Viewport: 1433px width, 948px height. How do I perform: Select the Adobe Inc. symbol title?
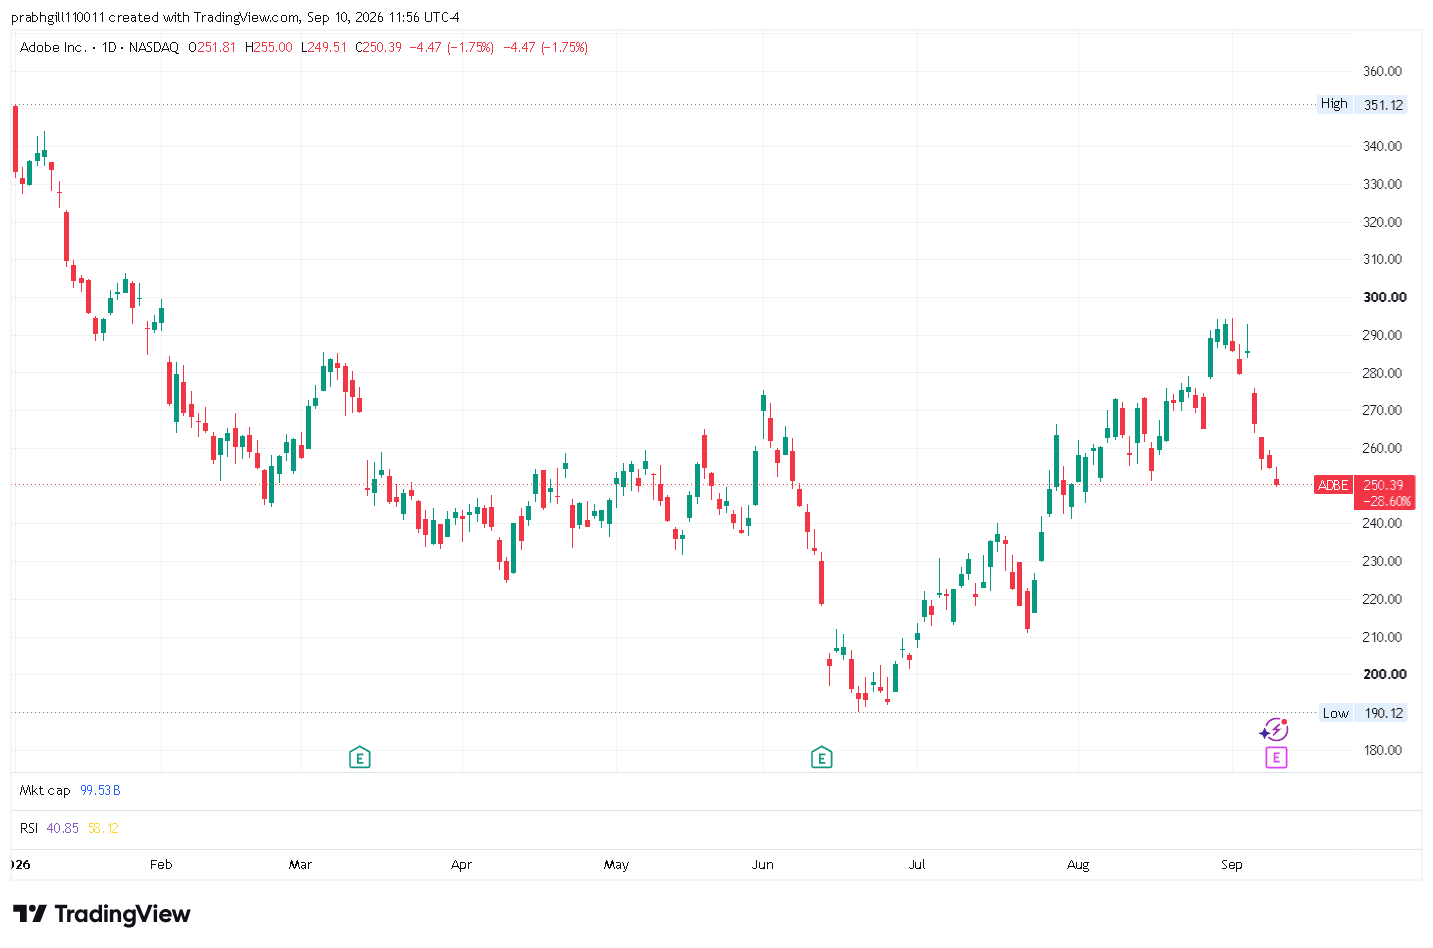(53, 47)
